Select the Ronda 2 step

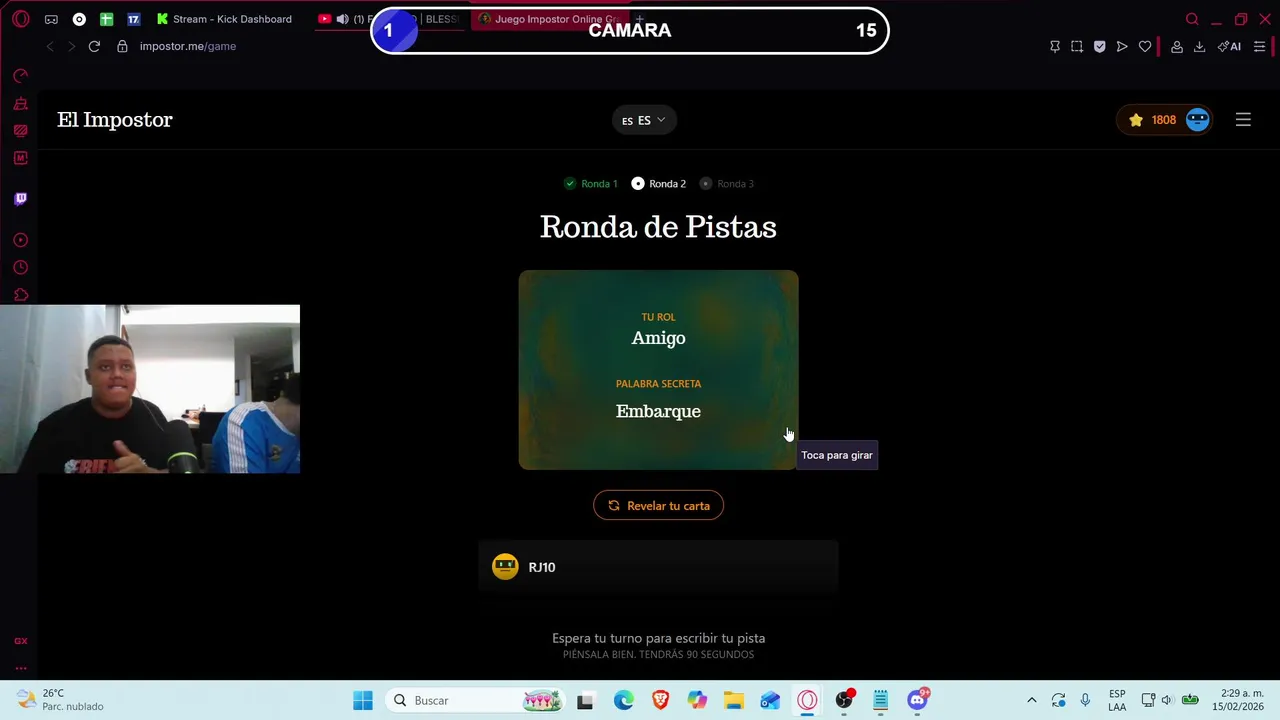point(659,184)
